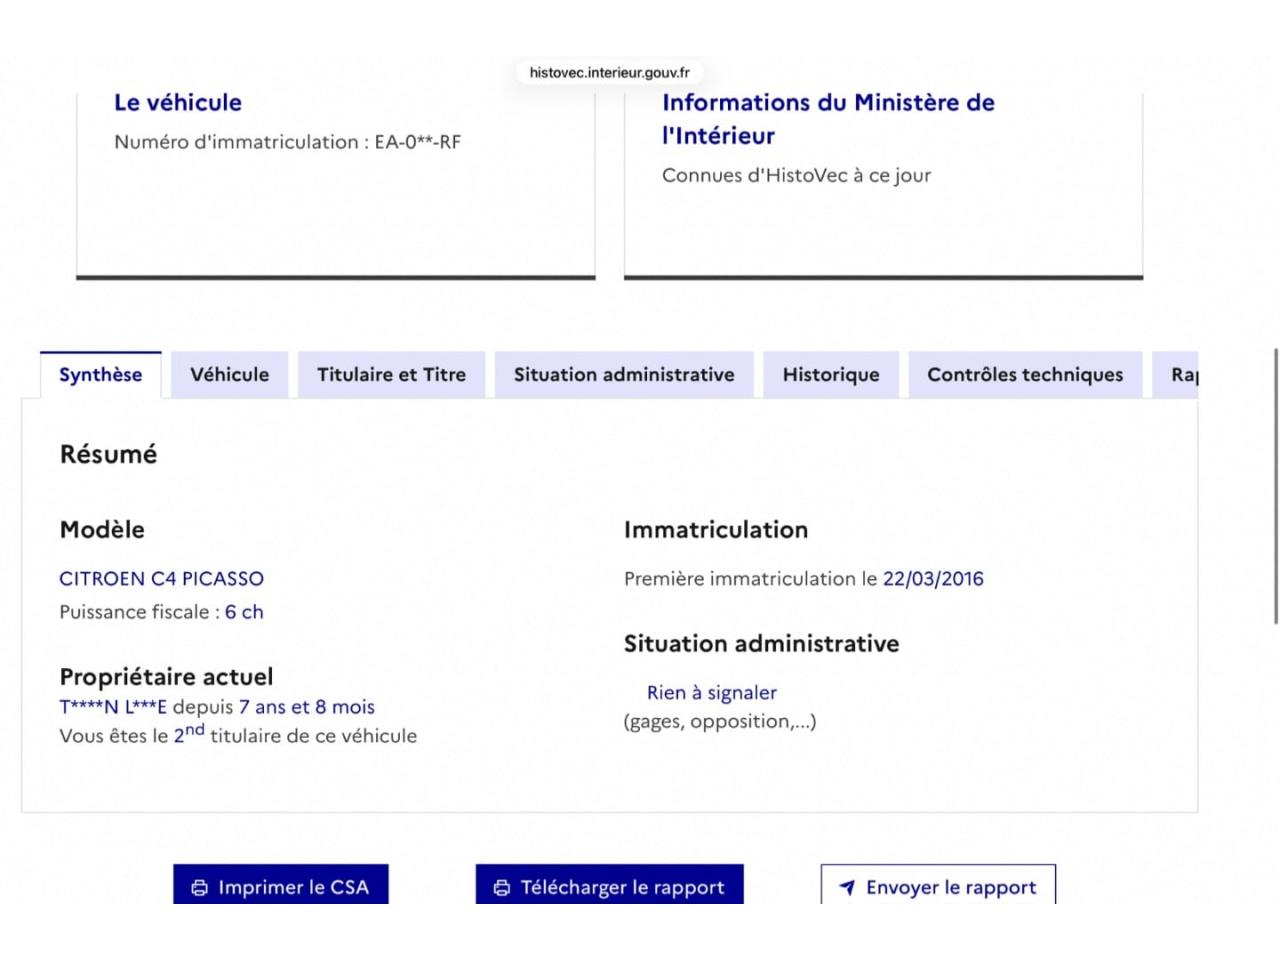This screenshot has height=960, width=1280.
Task: Click the page's vertical scrollbar
Action: [x=1275, y=486]
